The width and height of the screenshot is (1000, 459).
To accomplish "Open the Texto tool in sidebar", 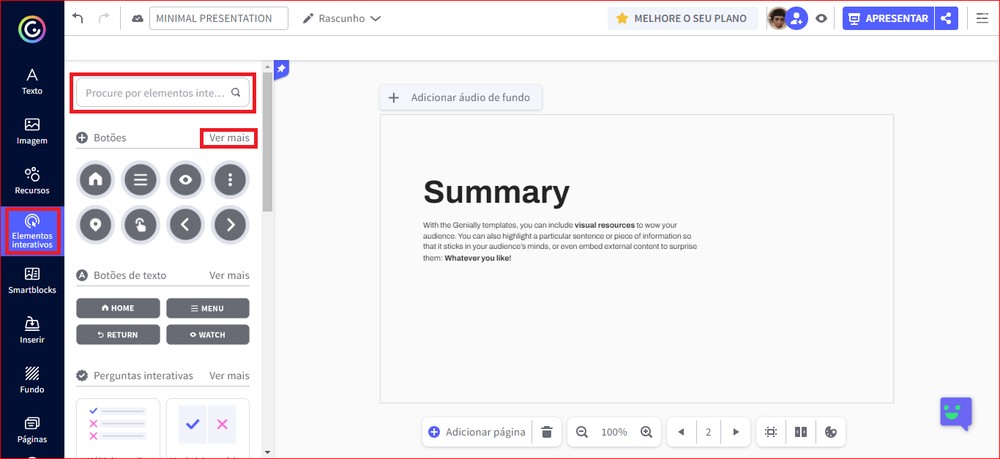I will 32,82.
